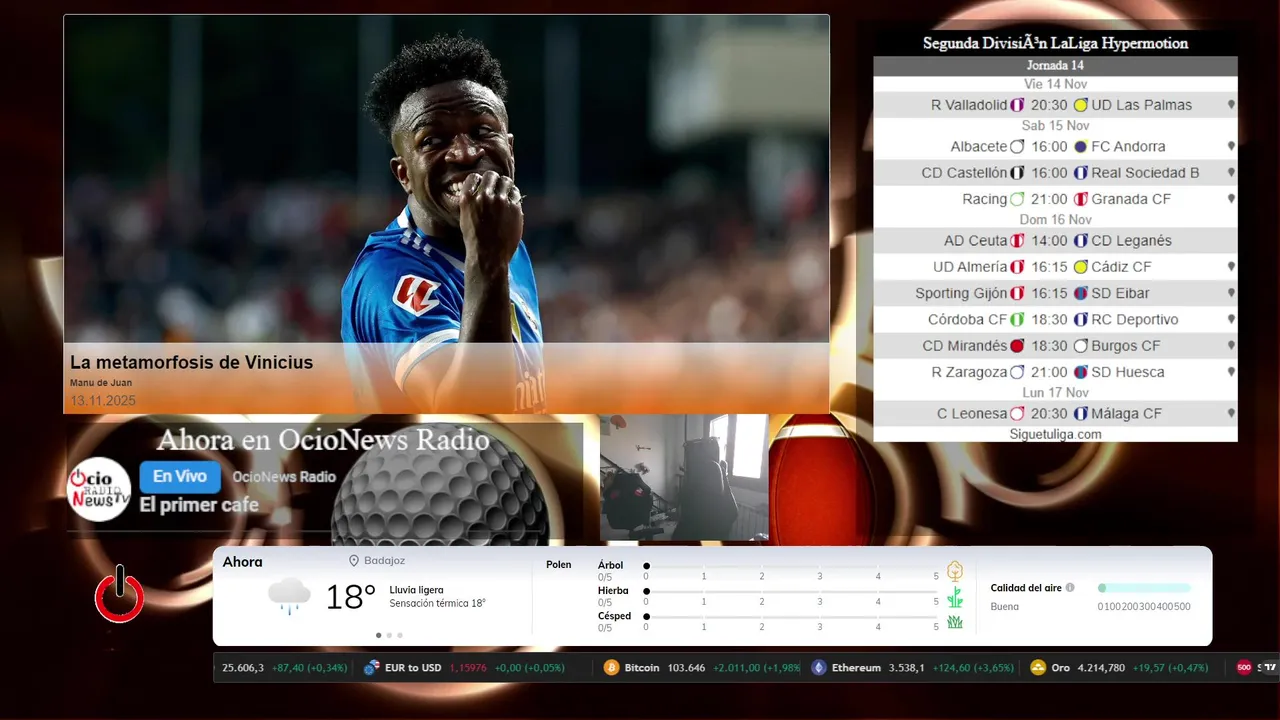Click the En Vivo live button
The height and width of the screenshot is (720, 1280).
(180, 477)
